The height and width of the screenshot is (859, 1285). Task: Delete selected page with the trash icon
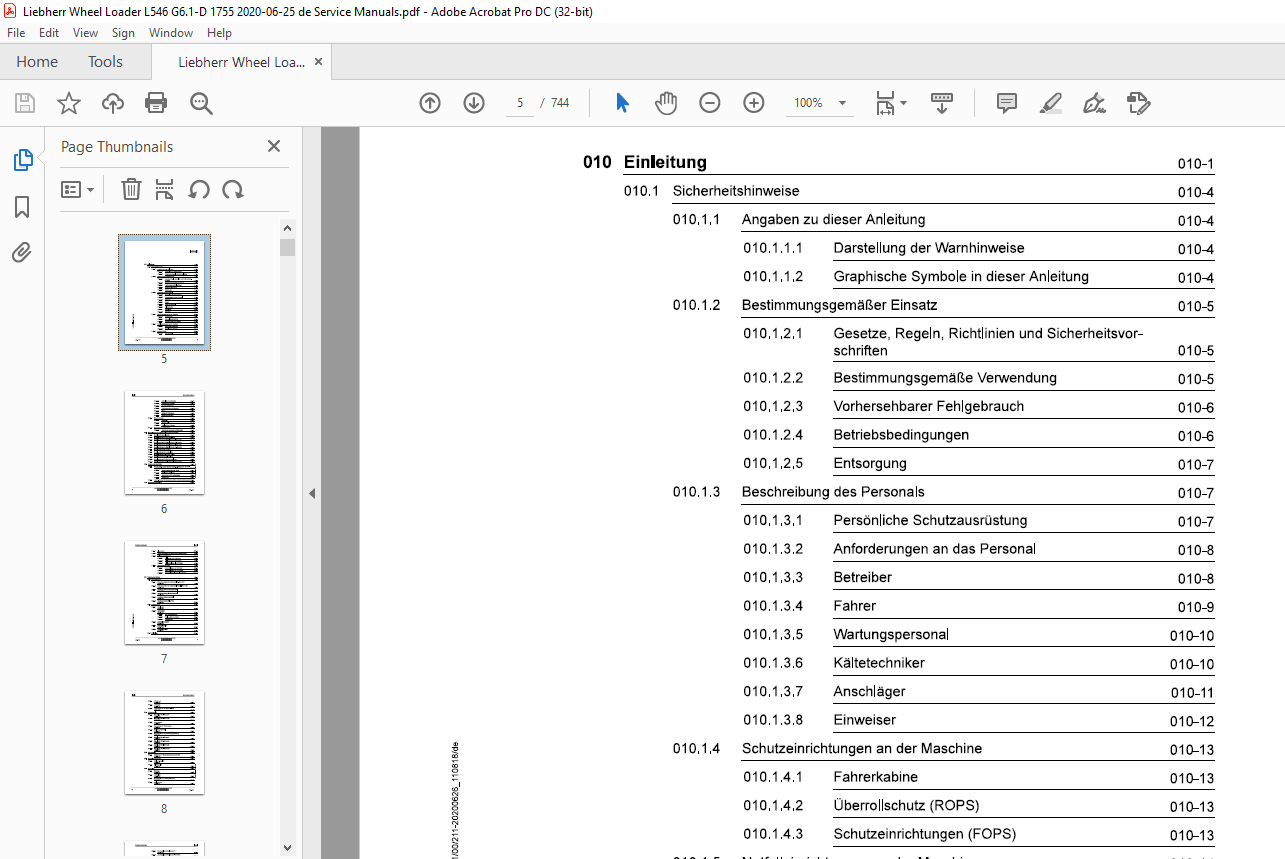[131, 189]
